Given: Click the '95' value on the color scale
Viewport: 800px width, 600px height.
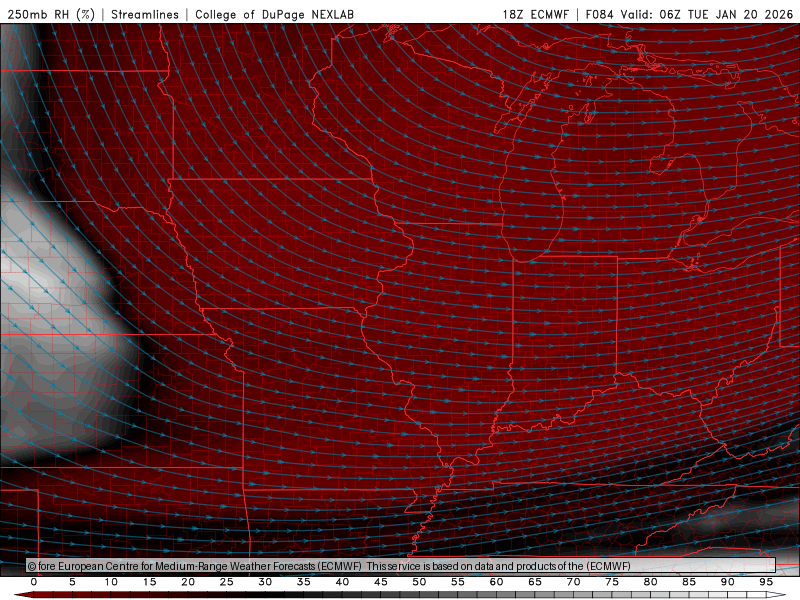Looking at the screenshot, I should (766, 582).
